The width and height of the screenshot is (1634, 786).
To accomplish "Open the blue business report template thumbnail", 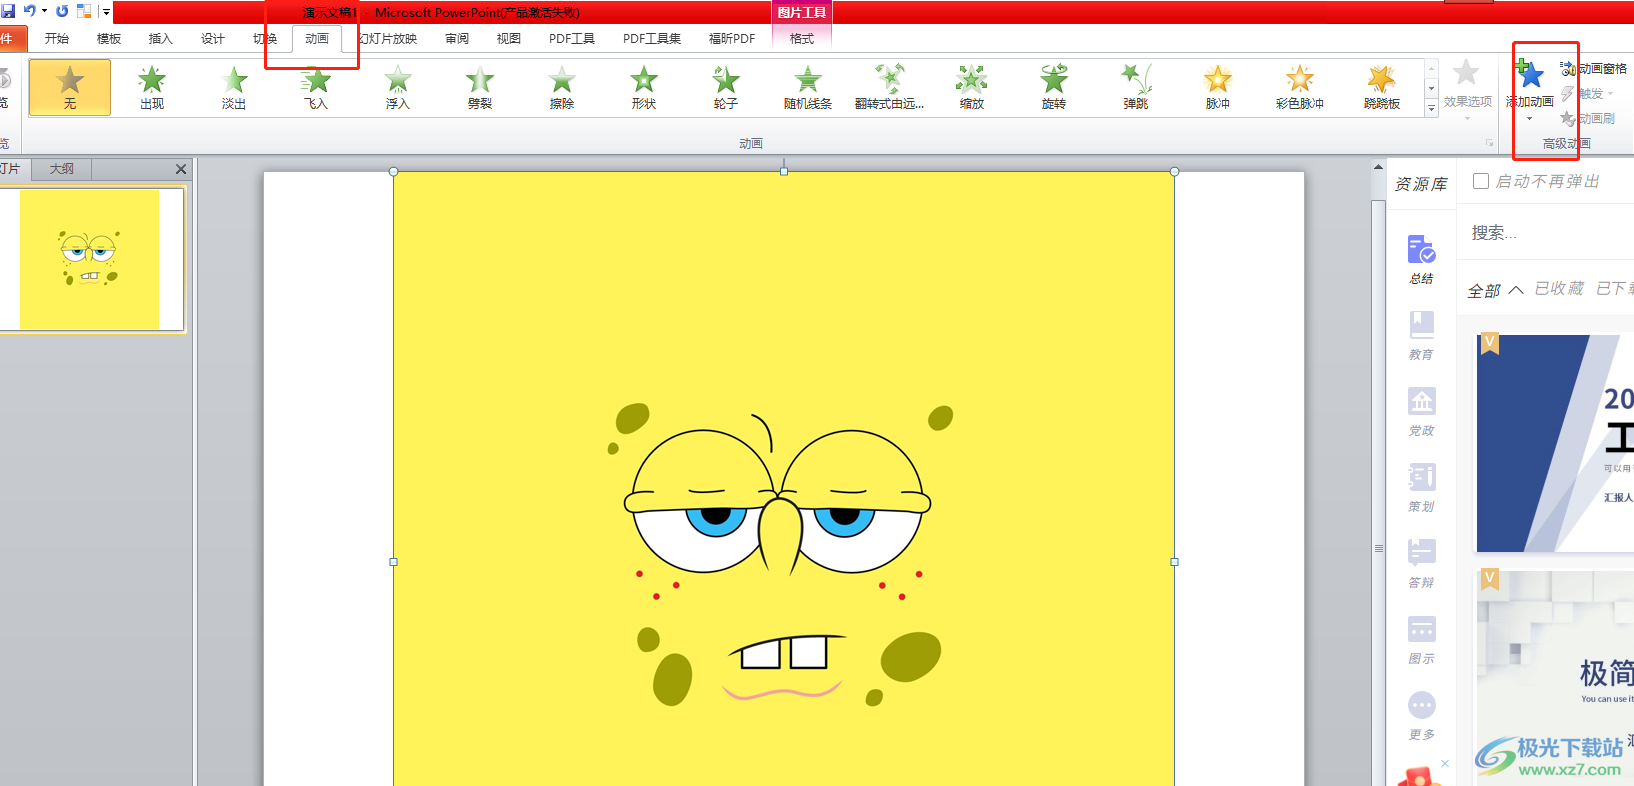I will point(1555,443).
